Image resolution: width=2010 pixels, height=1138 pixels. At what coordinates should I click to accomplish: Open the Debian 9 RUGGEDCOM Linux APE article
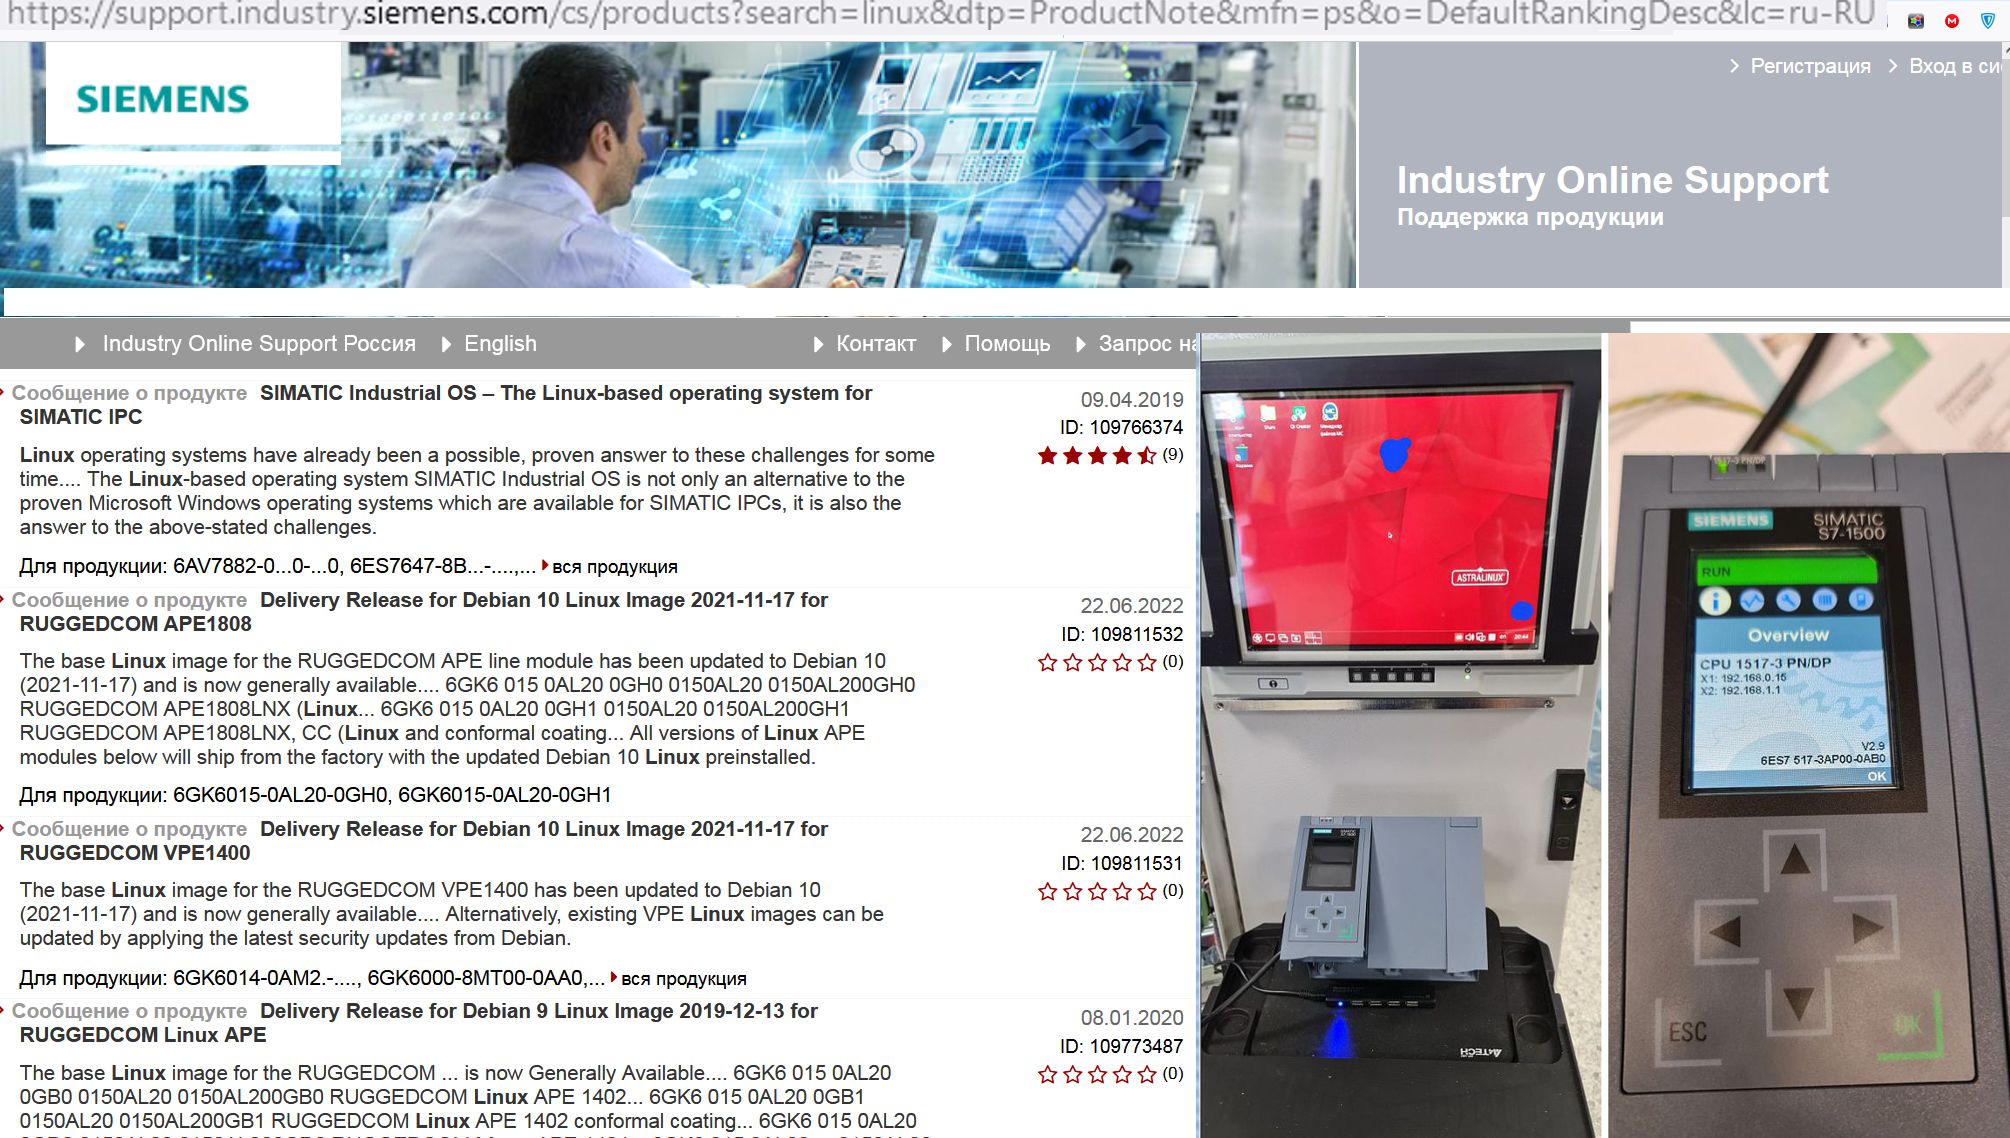coord(419,1023)
